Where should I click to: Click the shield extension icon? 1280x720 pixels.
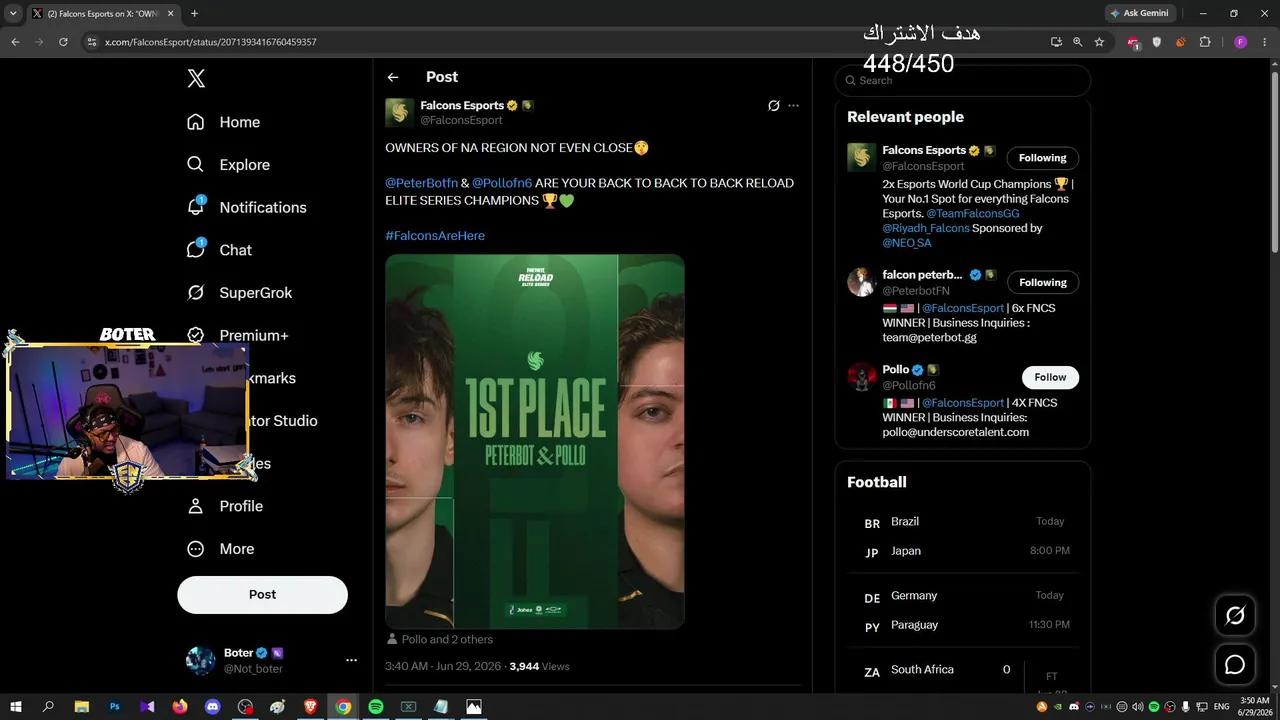tap(1157, 42)
